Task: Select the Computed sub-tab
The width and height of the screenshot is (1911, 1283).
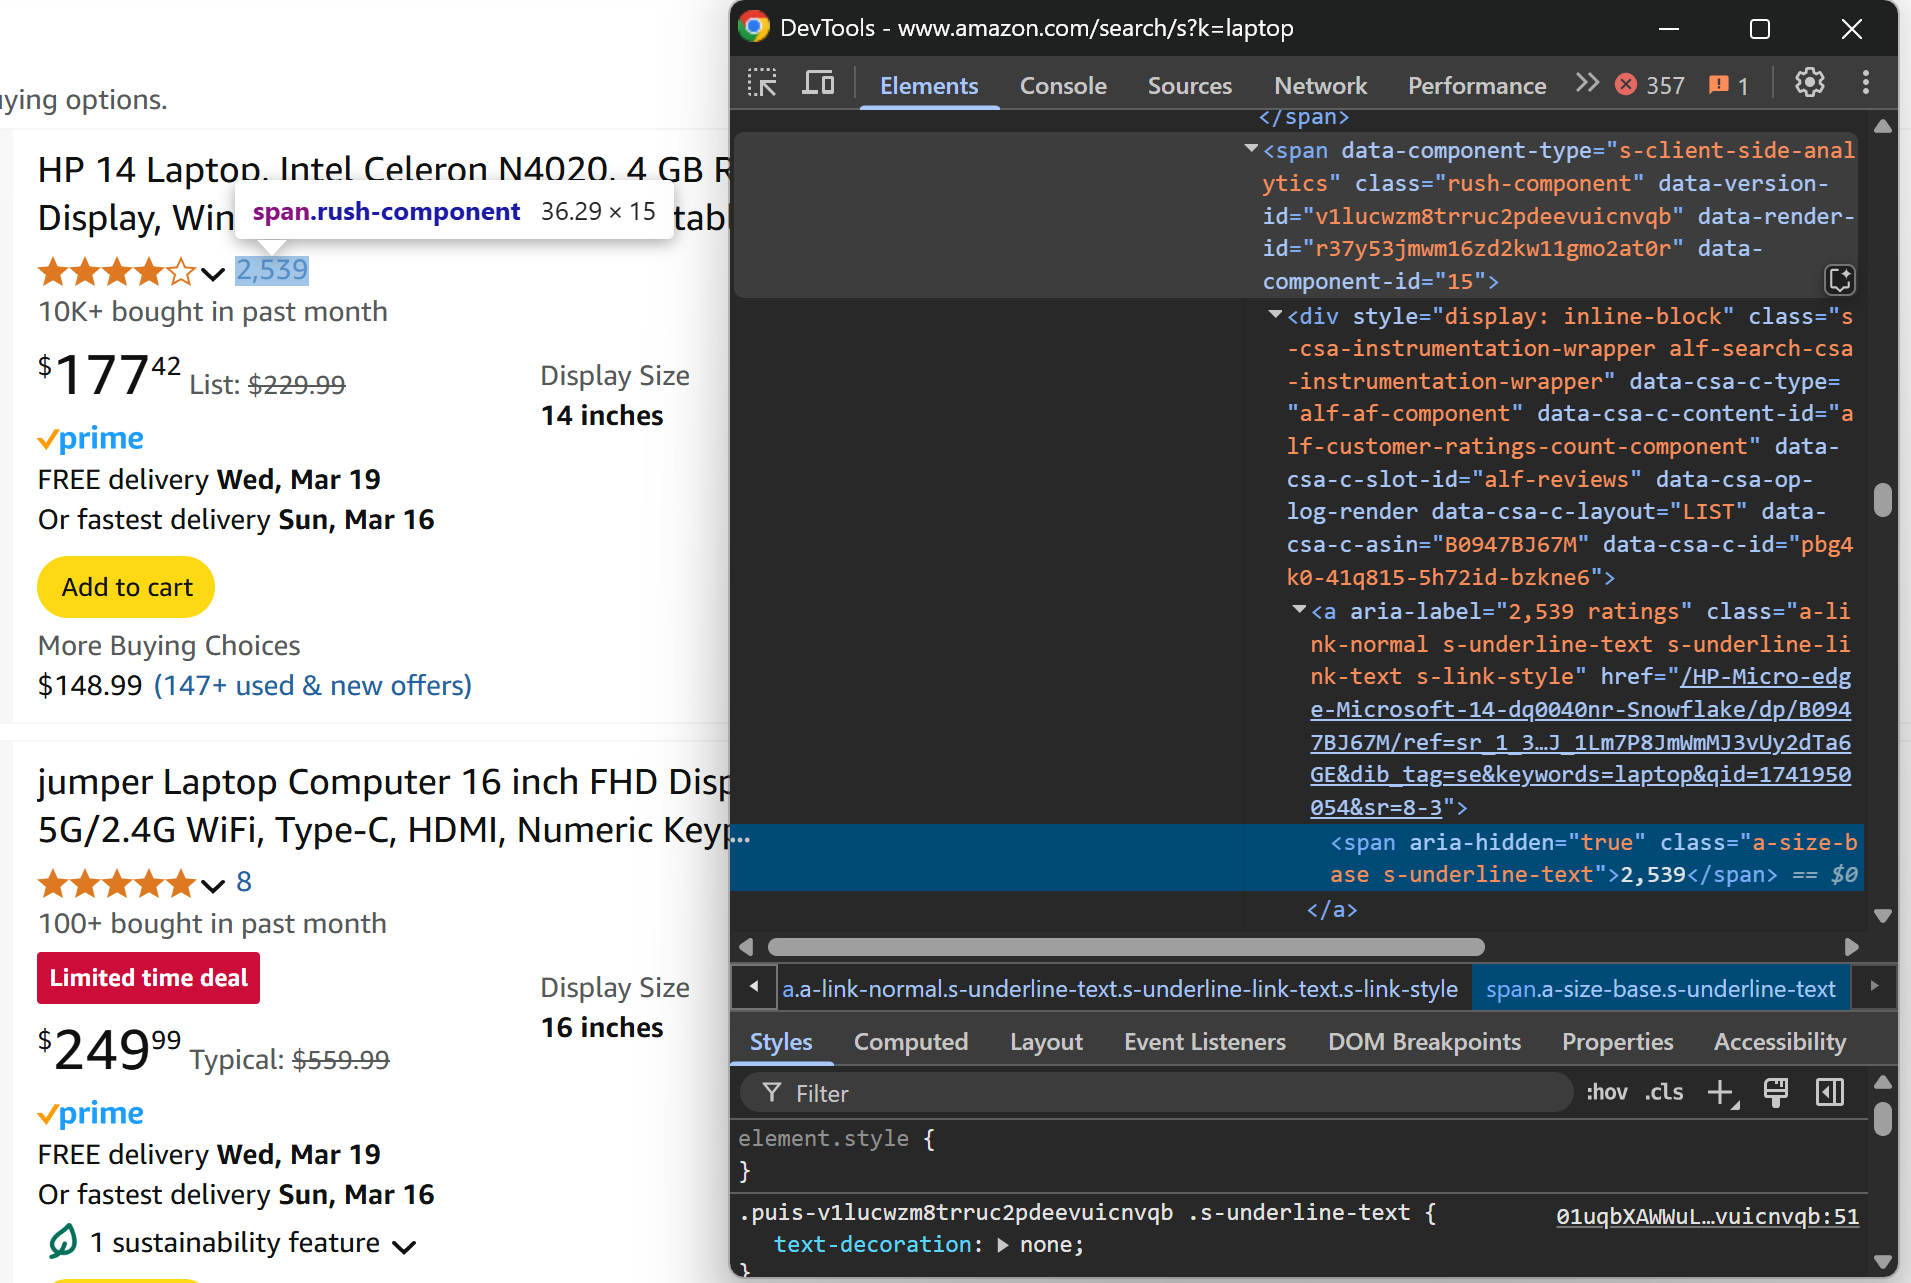Action: [911, 1042]
